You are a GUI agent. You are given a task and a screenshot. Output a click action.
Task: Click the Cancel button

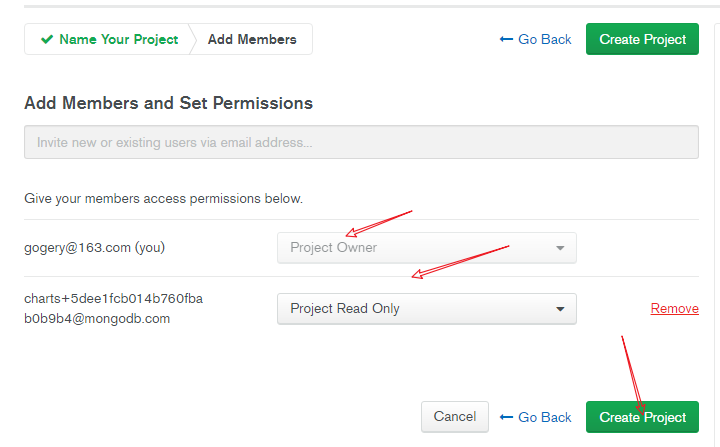click(455, 417)
